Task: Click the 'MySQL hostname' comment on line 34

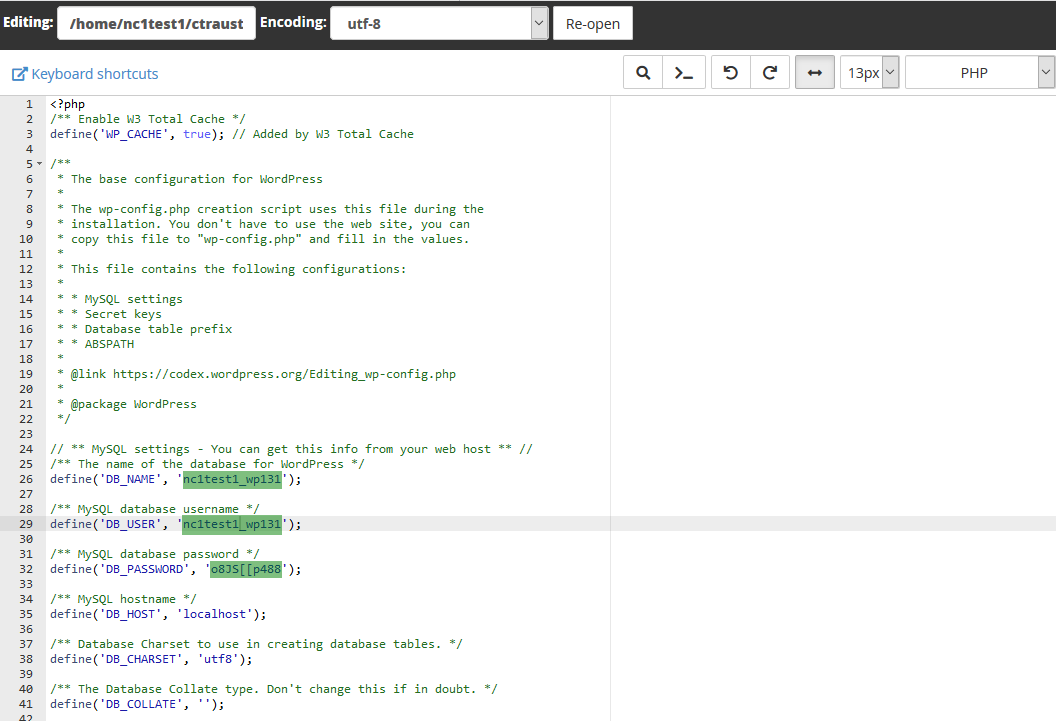Action: coord(123,599)
